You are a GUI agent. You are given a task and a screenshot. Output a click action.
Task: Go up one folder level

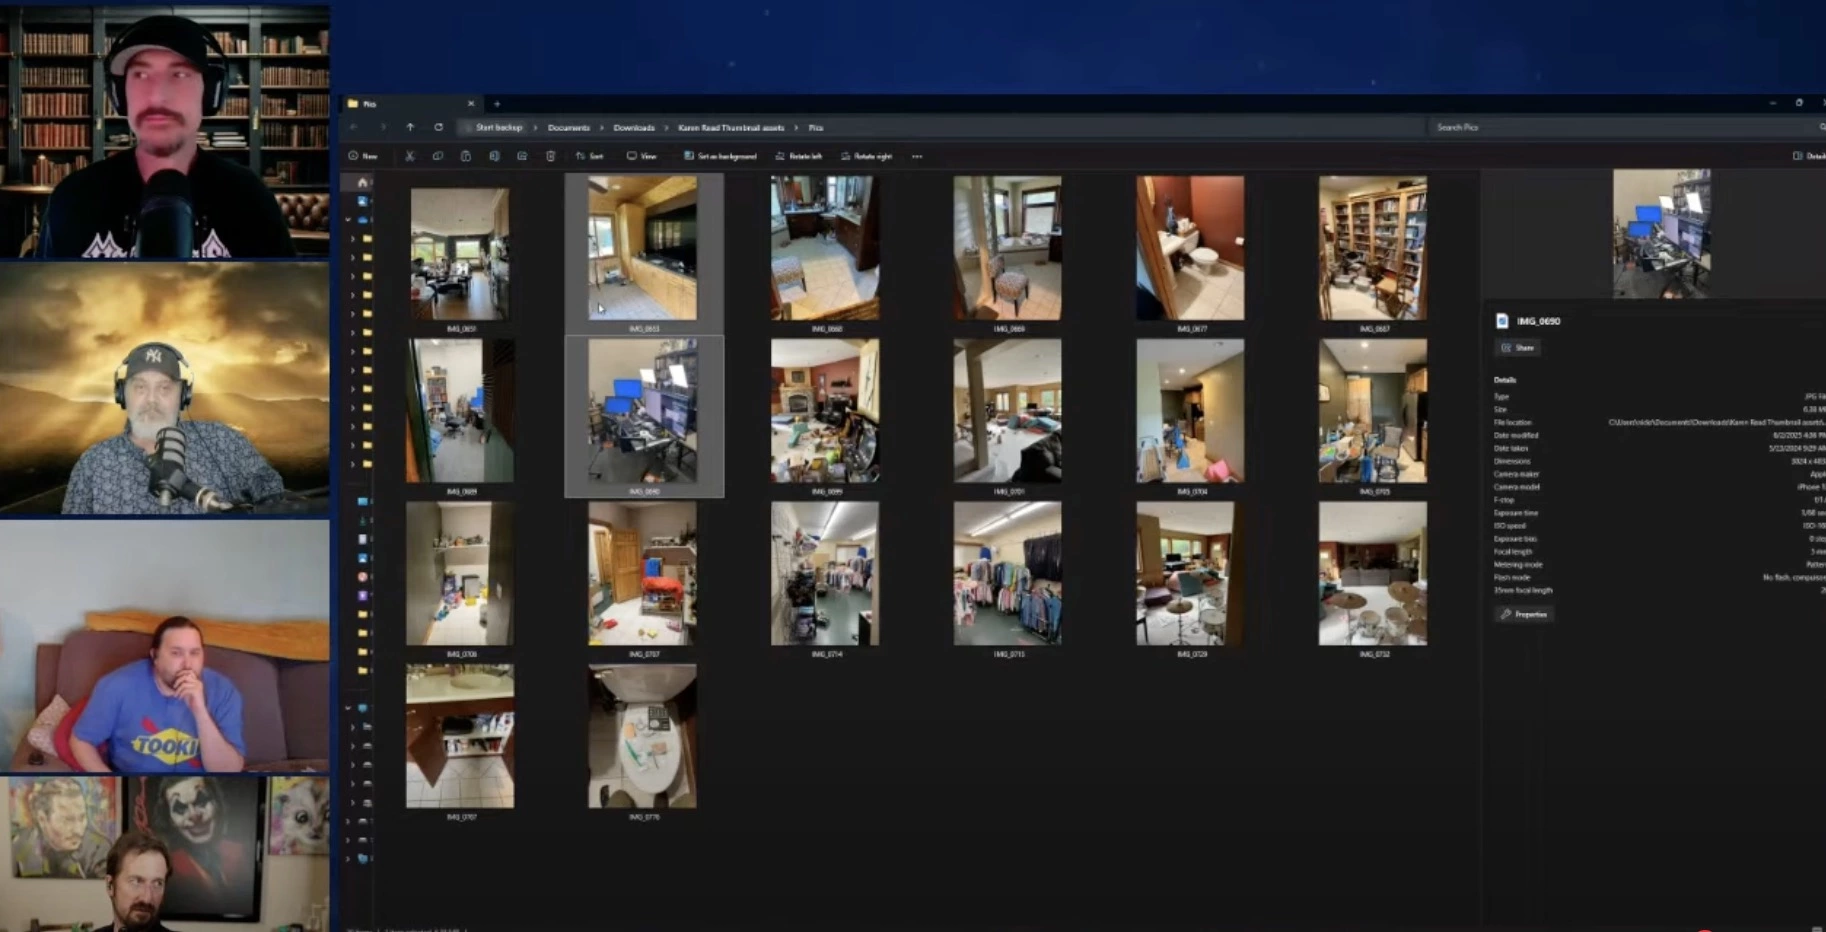[x=410, y=127]
